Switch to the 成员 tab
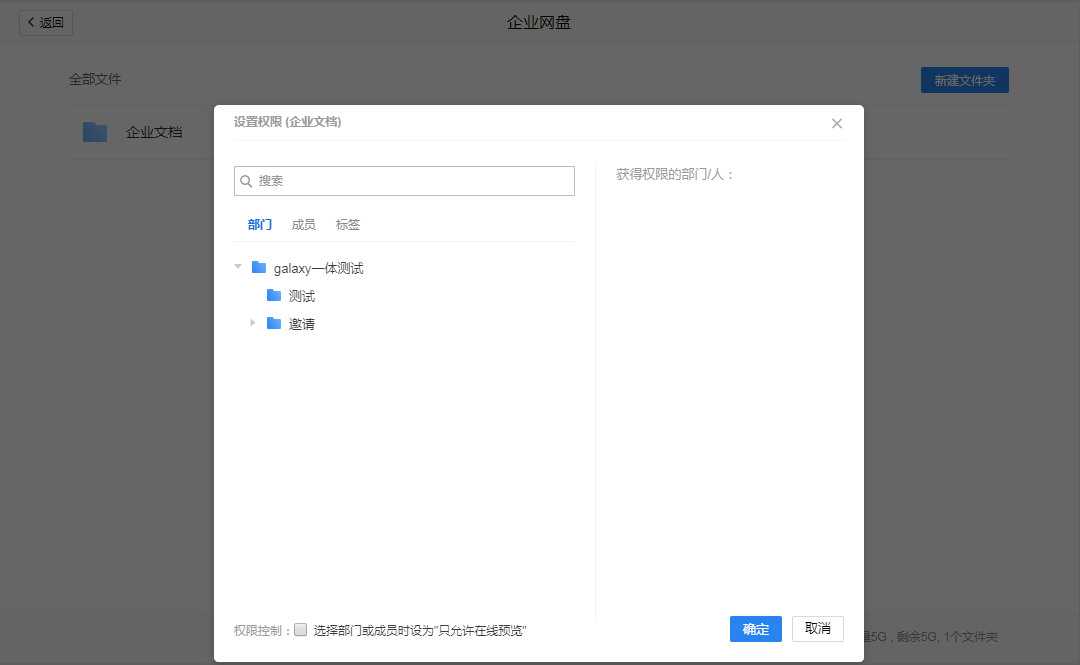Image resolution: width=1080 pixels, height=665 pixels. [x=304, y=225]
